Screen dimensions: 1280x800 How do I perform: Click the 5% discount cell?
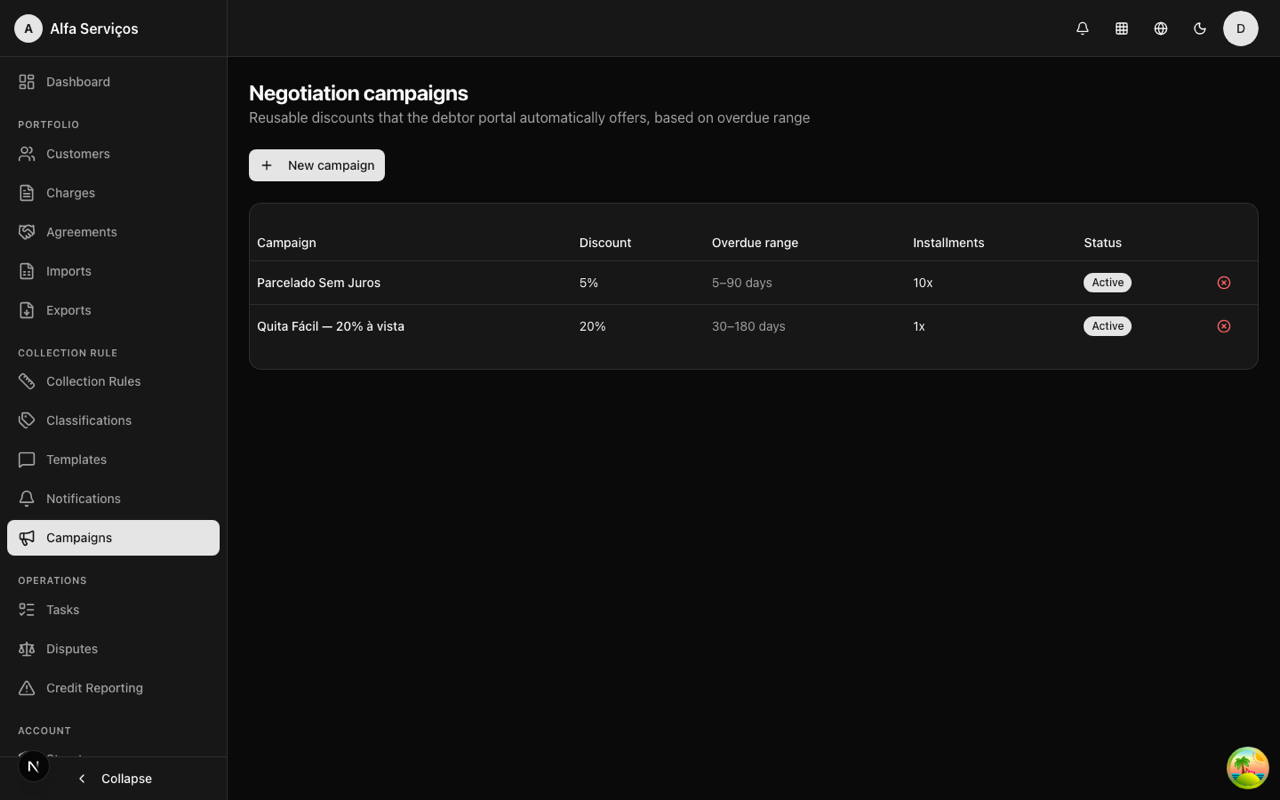(x=589, y=283)
